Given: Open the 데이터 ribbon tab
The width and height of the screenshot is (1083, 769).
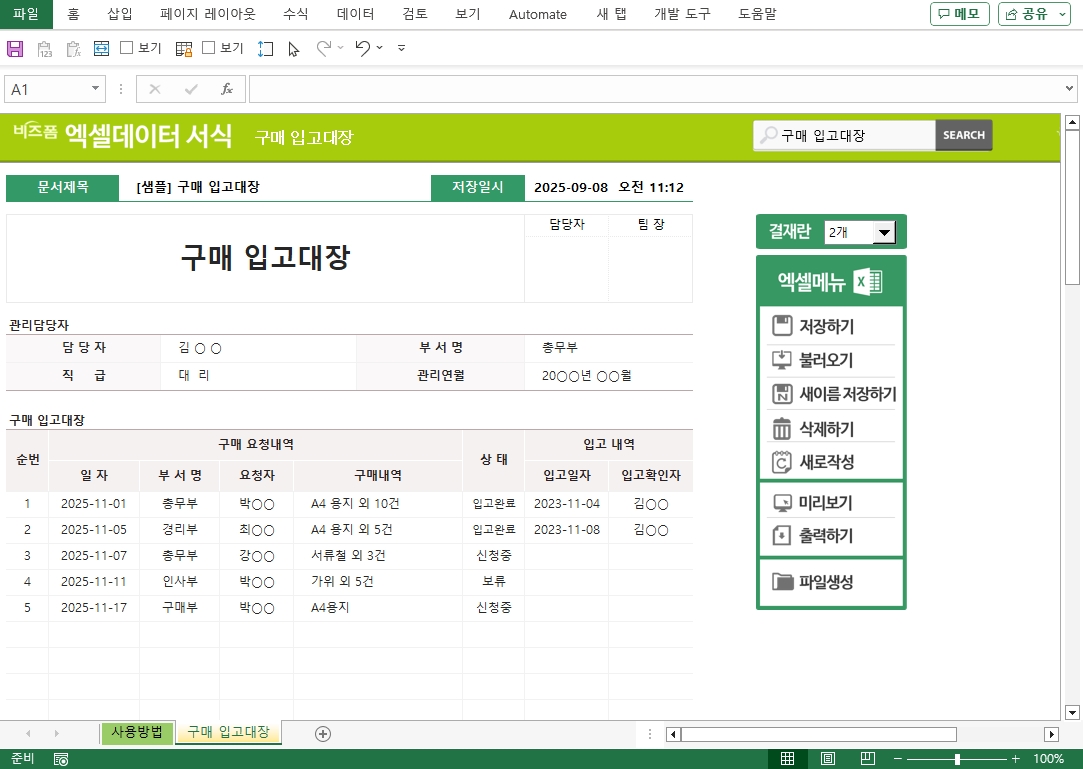Looking at the screenshot, I should click(355, 14).
